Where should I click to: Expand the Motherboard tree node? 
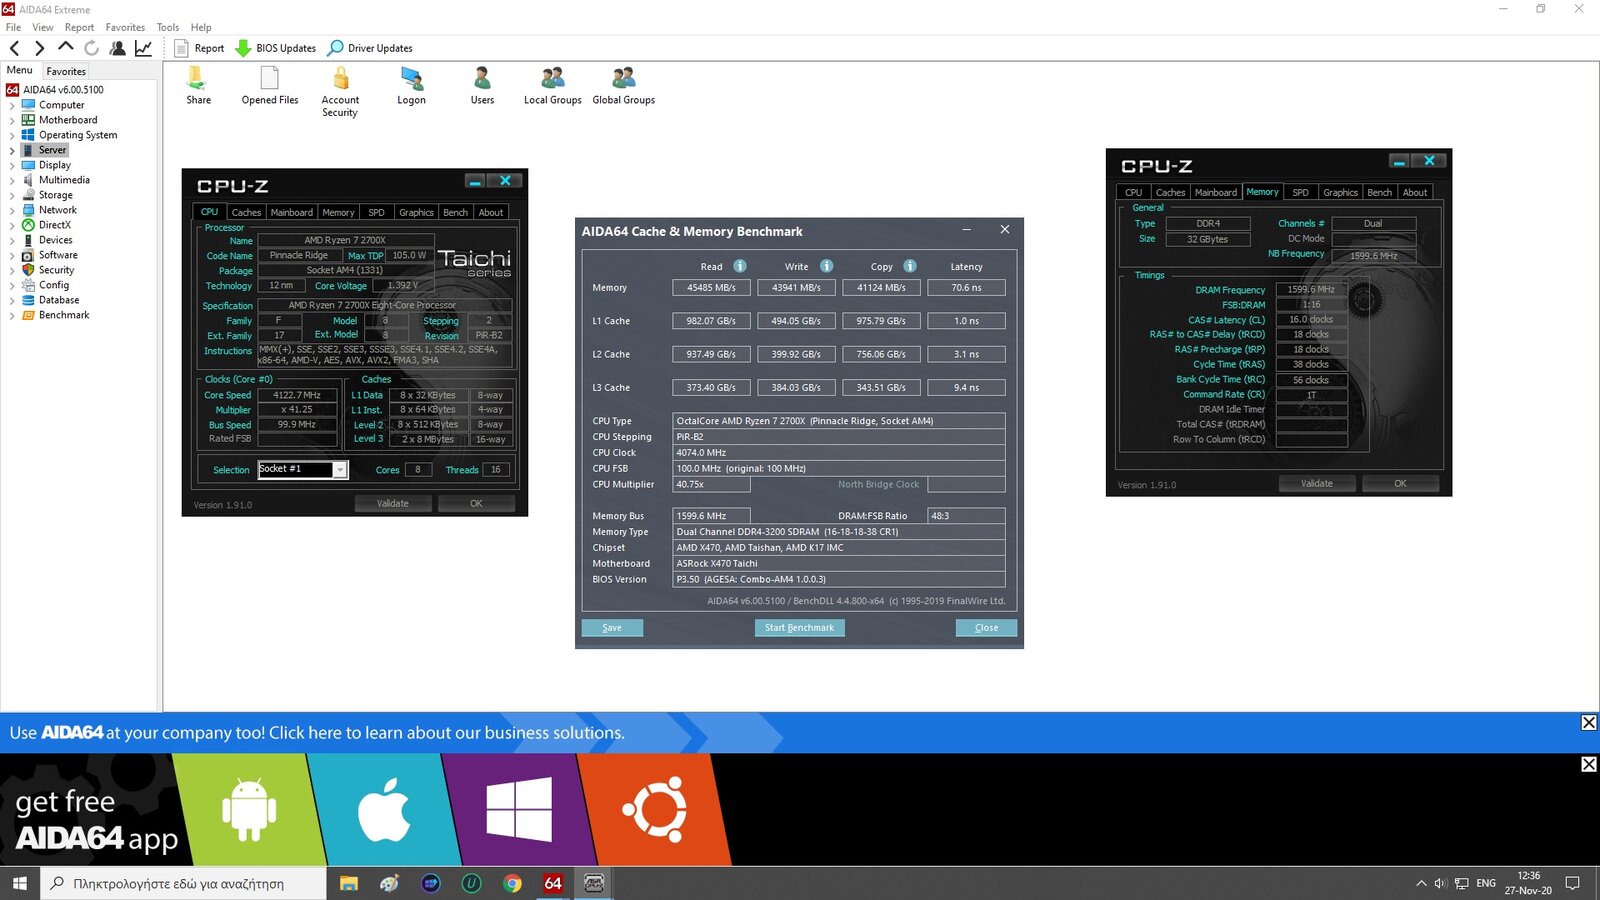12,120
